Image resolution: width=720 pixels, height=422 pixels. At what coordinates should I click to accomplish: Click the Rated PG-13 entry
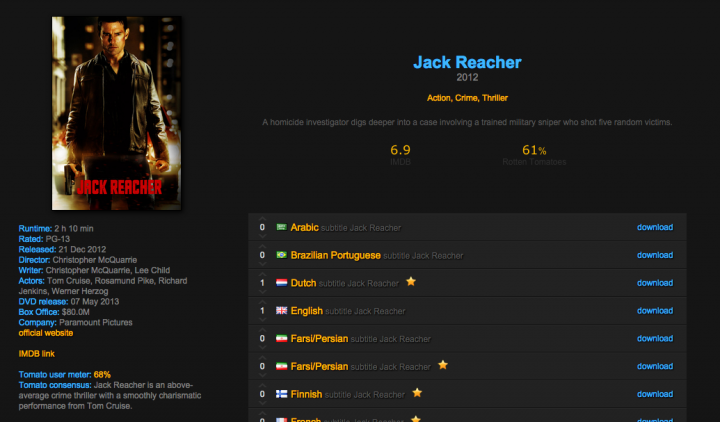[44, 239]
